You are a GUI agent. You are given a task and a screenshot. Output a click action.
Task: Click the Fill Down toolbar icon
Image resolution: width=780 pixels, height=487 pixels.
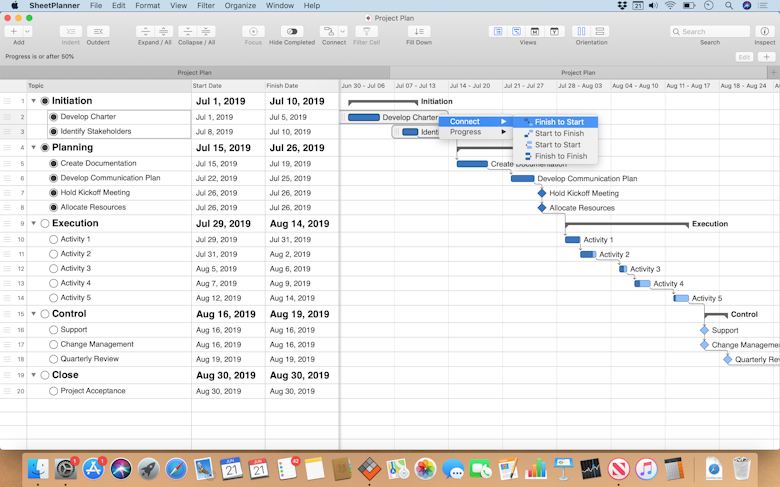pos(419,31)
